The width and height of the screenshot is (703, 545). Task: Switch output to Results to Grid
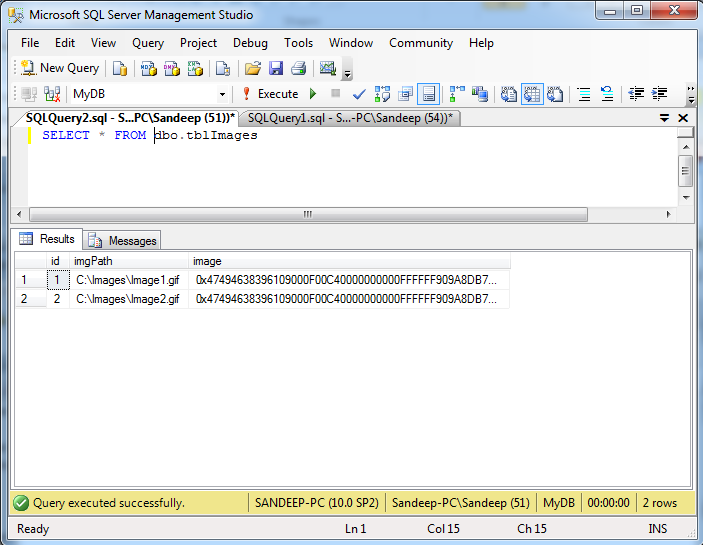532,94
